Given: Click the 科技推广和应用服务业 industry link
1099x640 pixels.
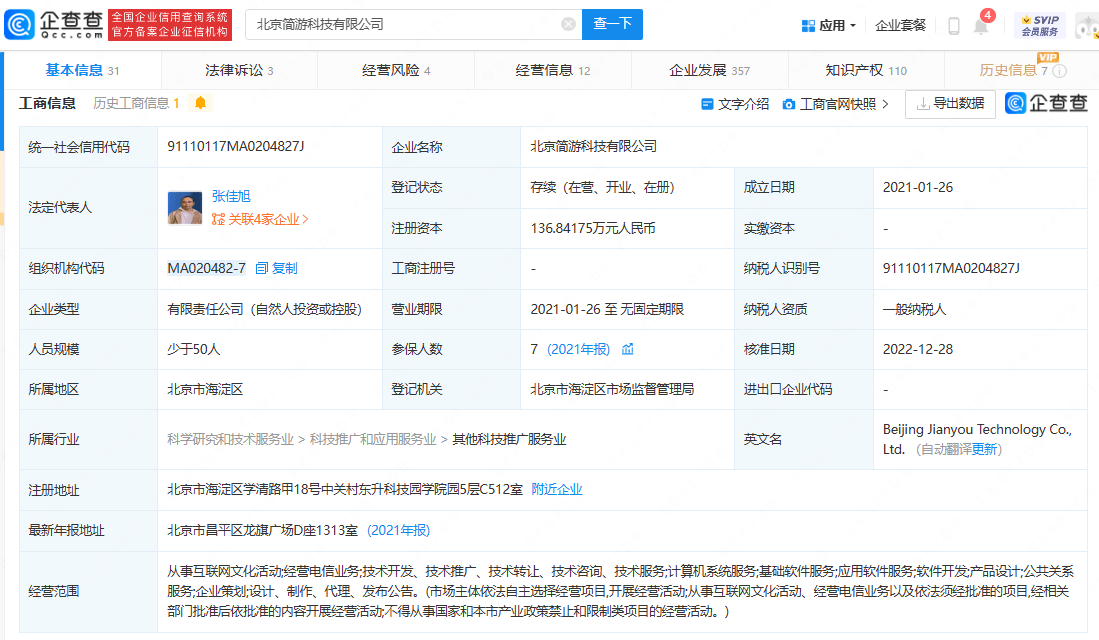Looking at the screenshot, I should click(373, 440).
